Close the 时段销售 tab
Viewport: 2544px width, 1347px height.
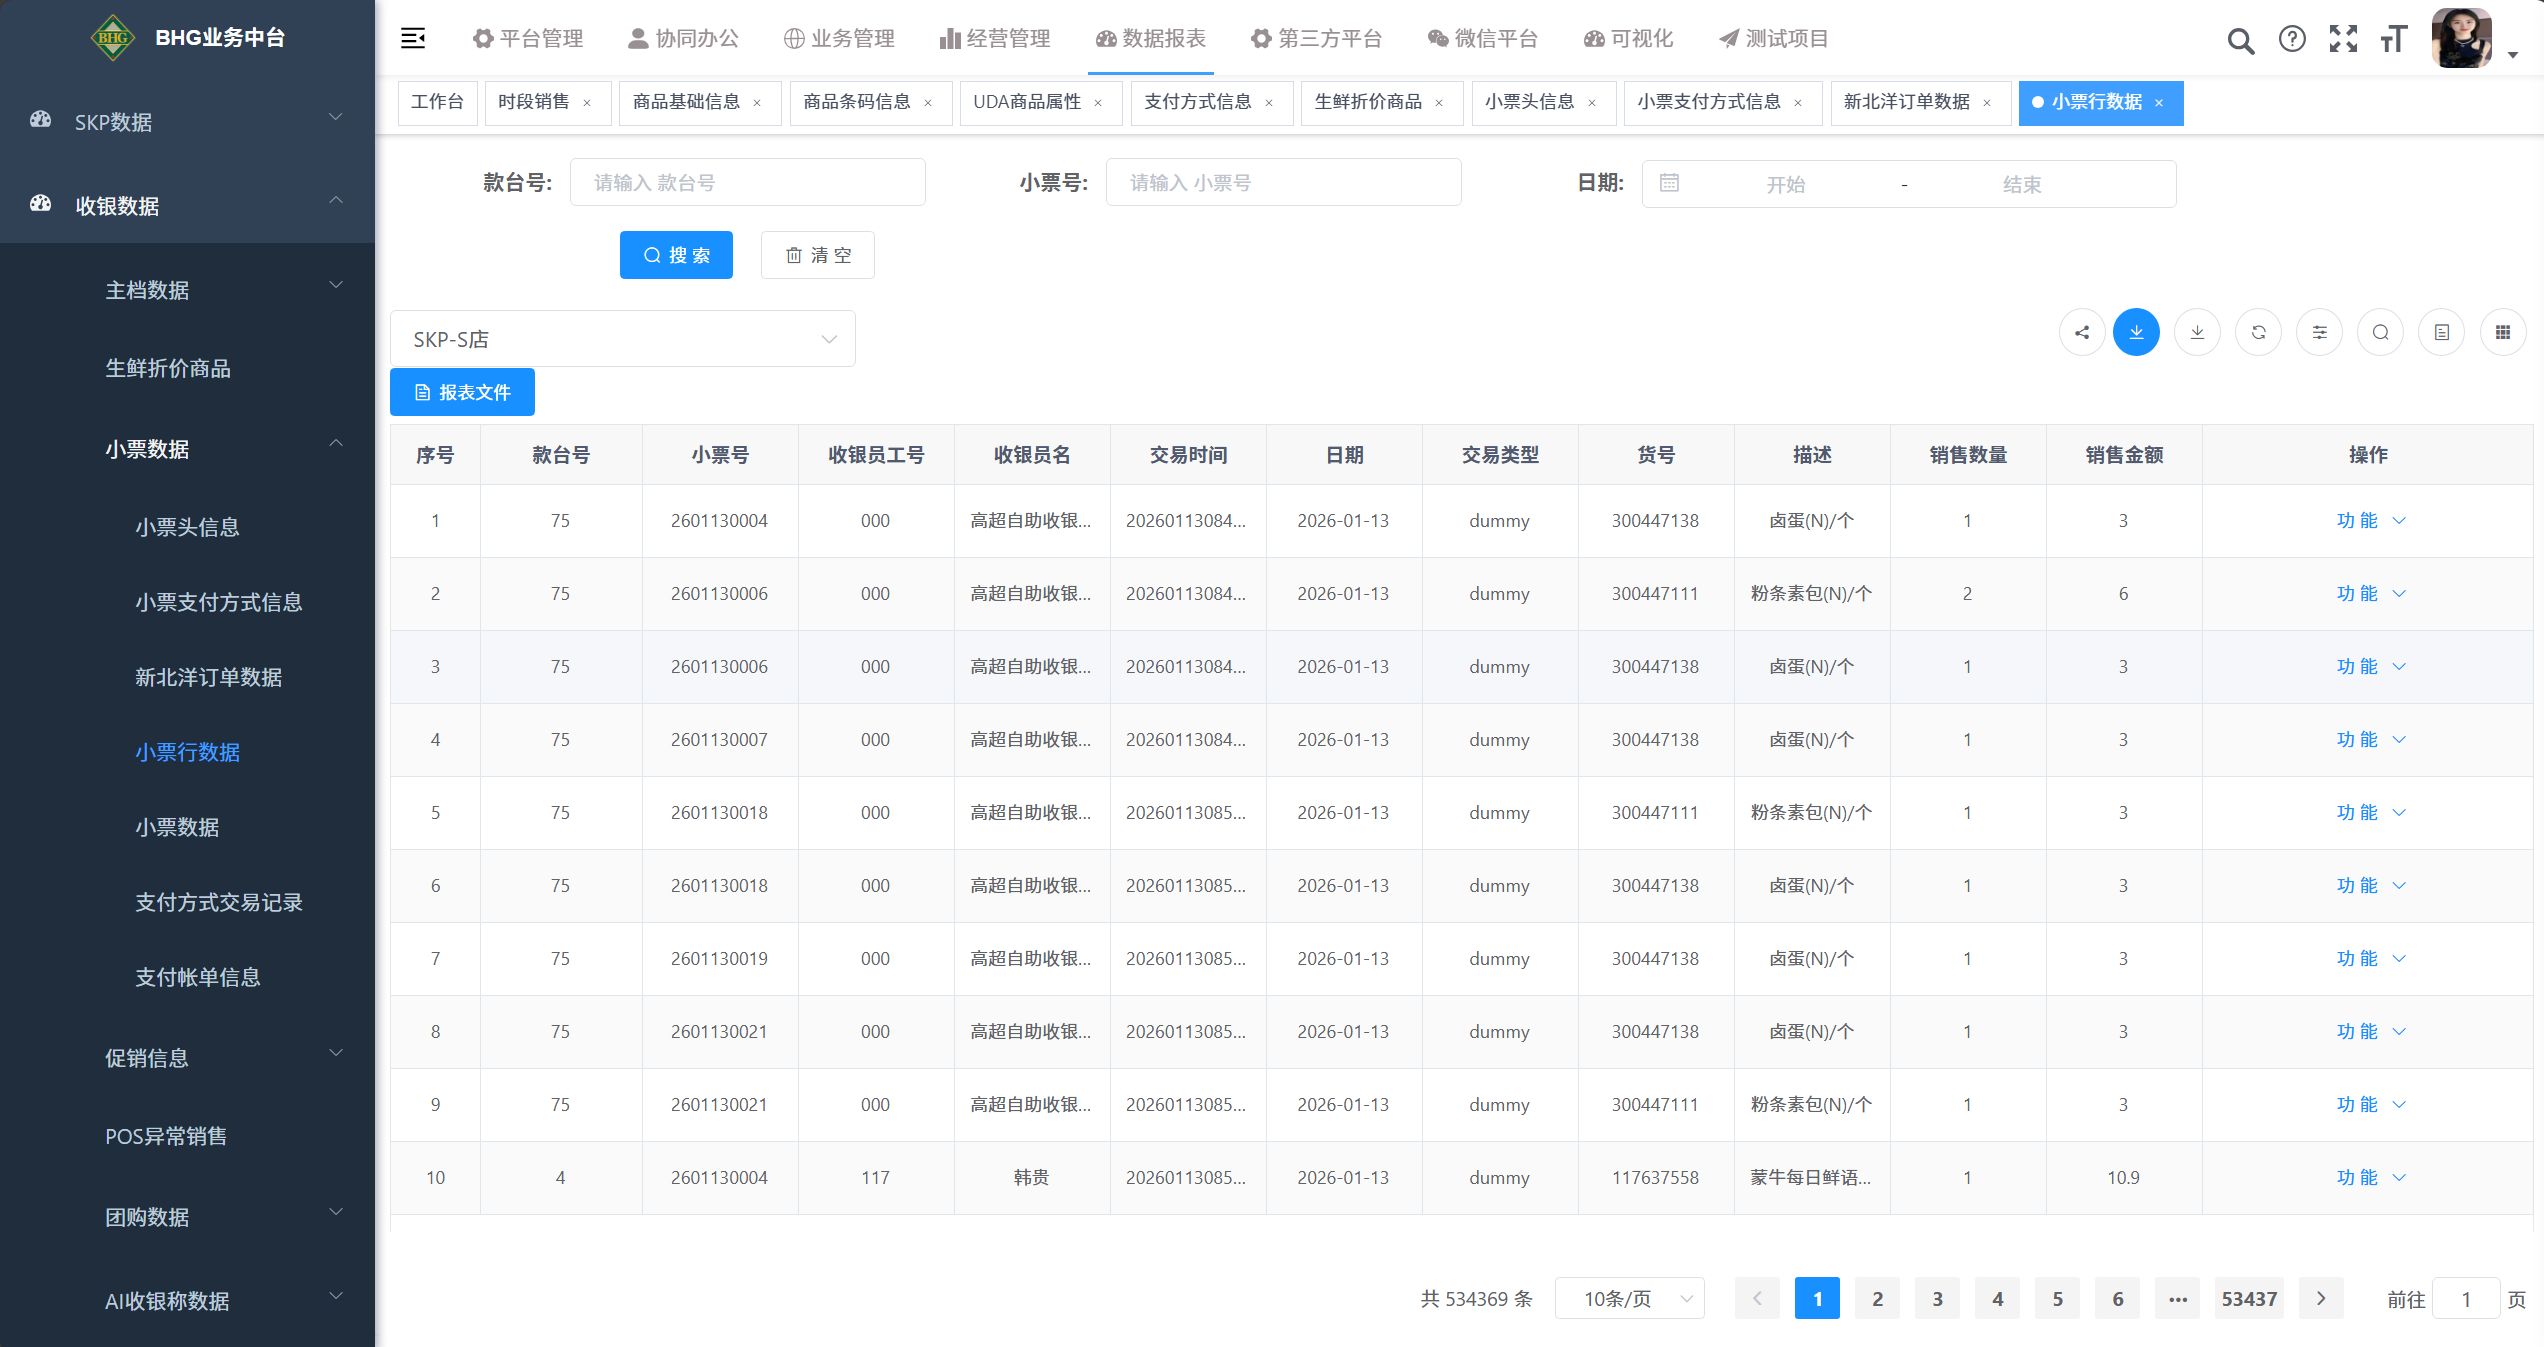(587, 103)
